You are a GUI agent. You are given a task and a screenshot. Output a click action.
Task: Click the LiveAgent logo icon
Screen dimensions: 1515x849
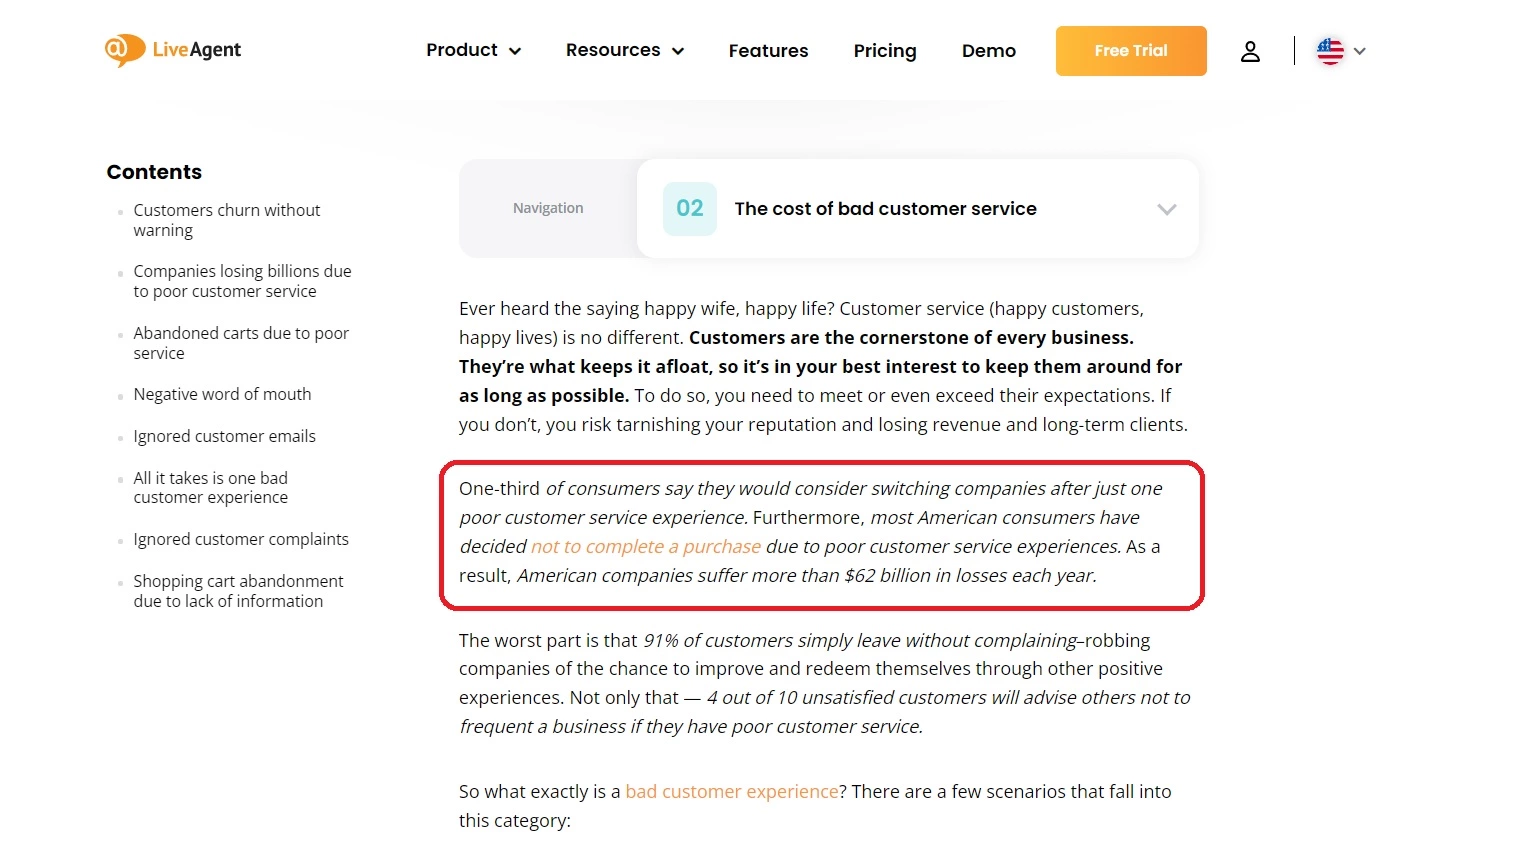click(x=124, y=50)
